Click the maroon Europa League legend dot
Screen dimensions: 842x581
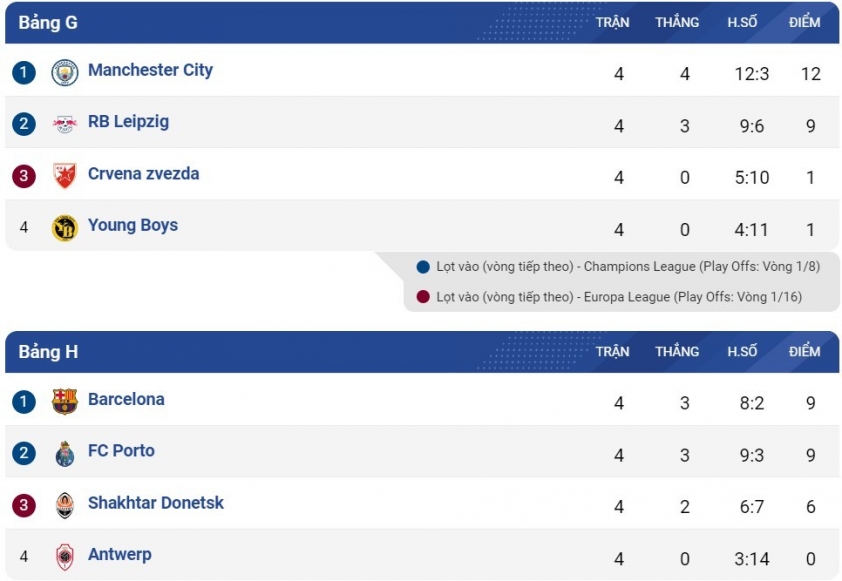(x=423, y=296)
